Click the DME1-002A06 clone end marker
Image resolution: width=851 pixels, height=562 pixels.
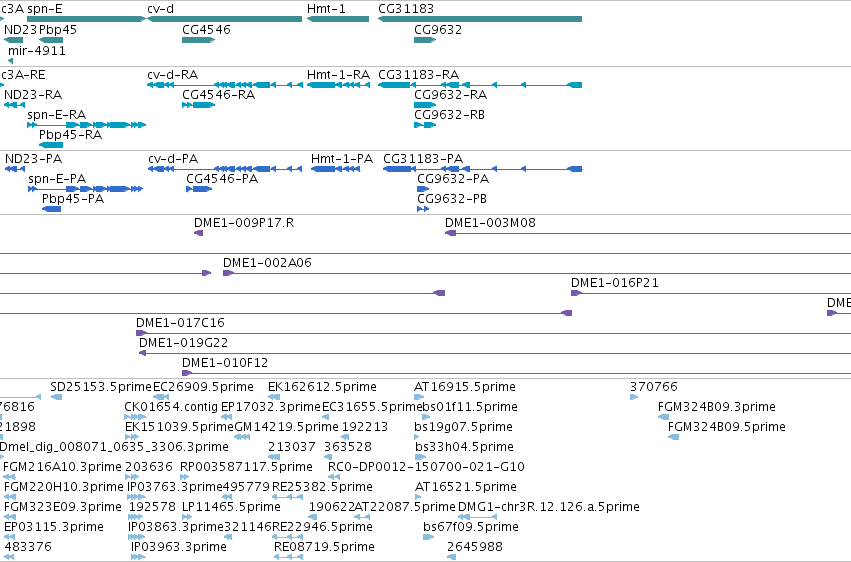click(228, 273)
